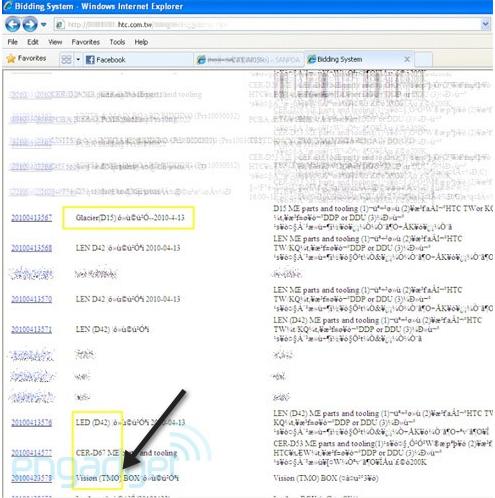Open the File menu

tap(13, 42)
